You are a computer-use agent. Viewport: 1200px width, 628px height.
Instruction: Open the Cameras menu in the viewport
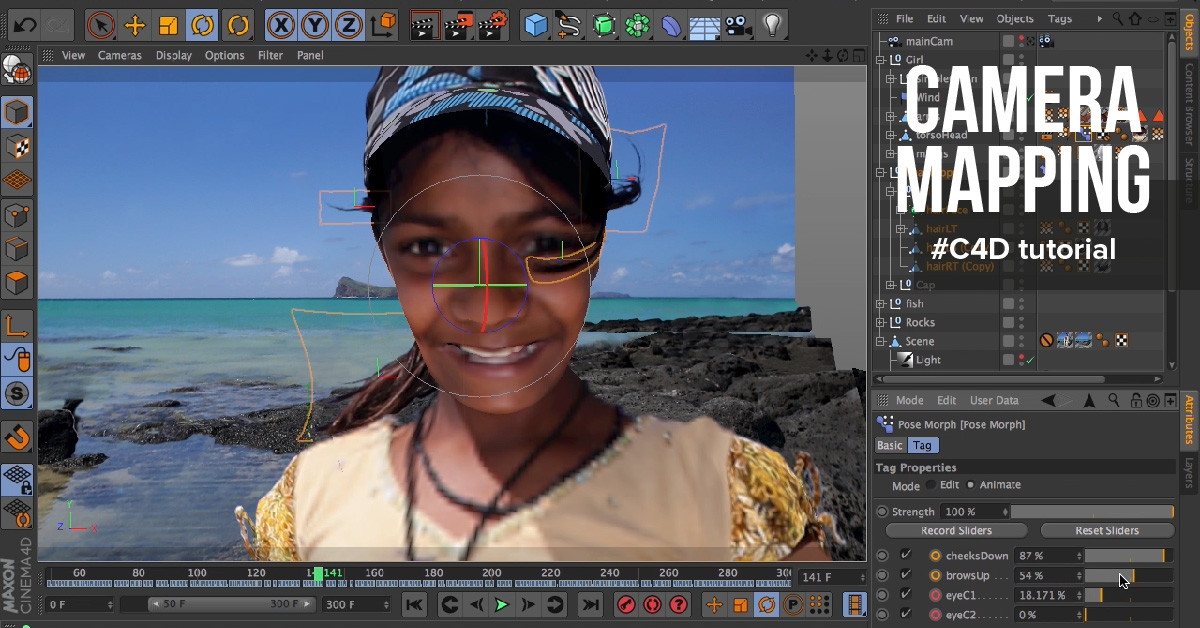[119, 55]
